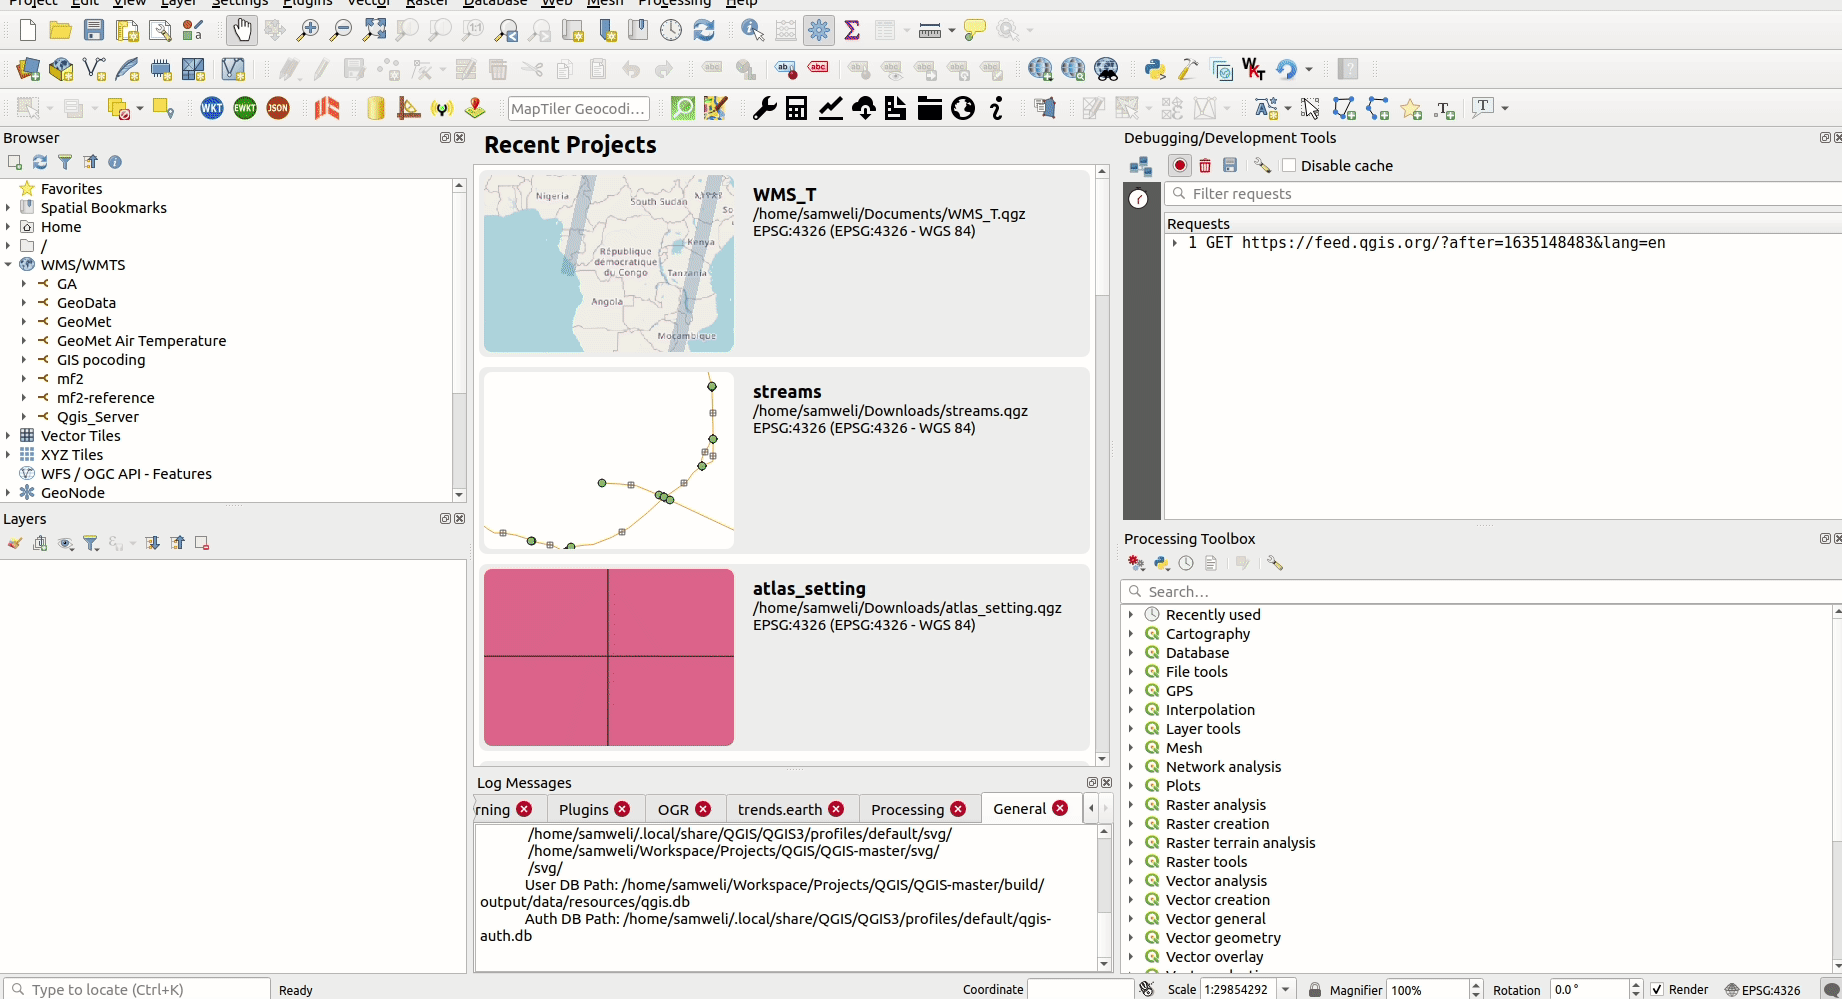Click the Refresh map icon
Screen dimensions: 1842x999
pos(704,30)
